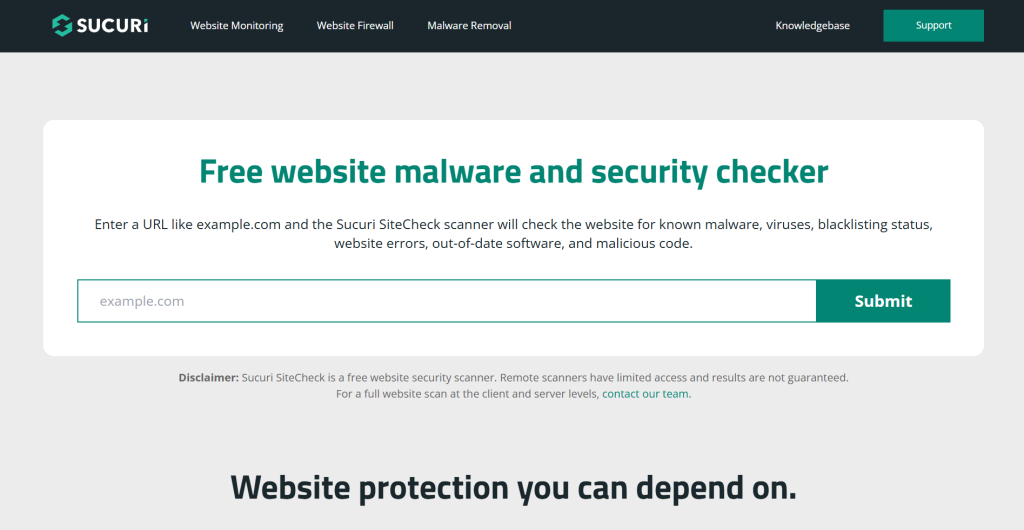The height and width of the screenshot is (530, 1024).
Task: Click the green Sucuri hexagon logo icon
Action: (62, 25)
